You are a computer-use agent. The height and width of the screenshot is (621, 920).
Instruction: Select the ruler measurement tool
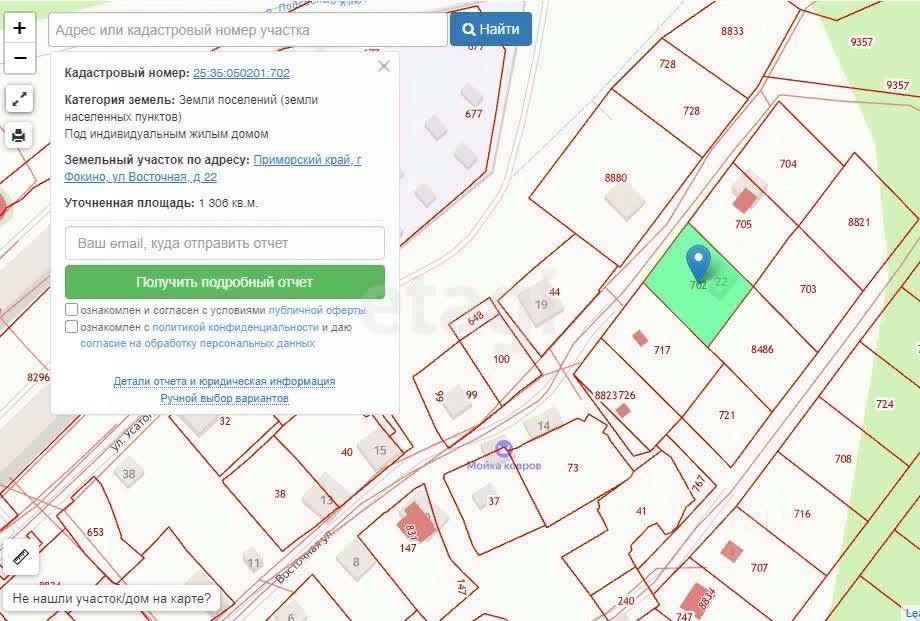pos(21,557)
